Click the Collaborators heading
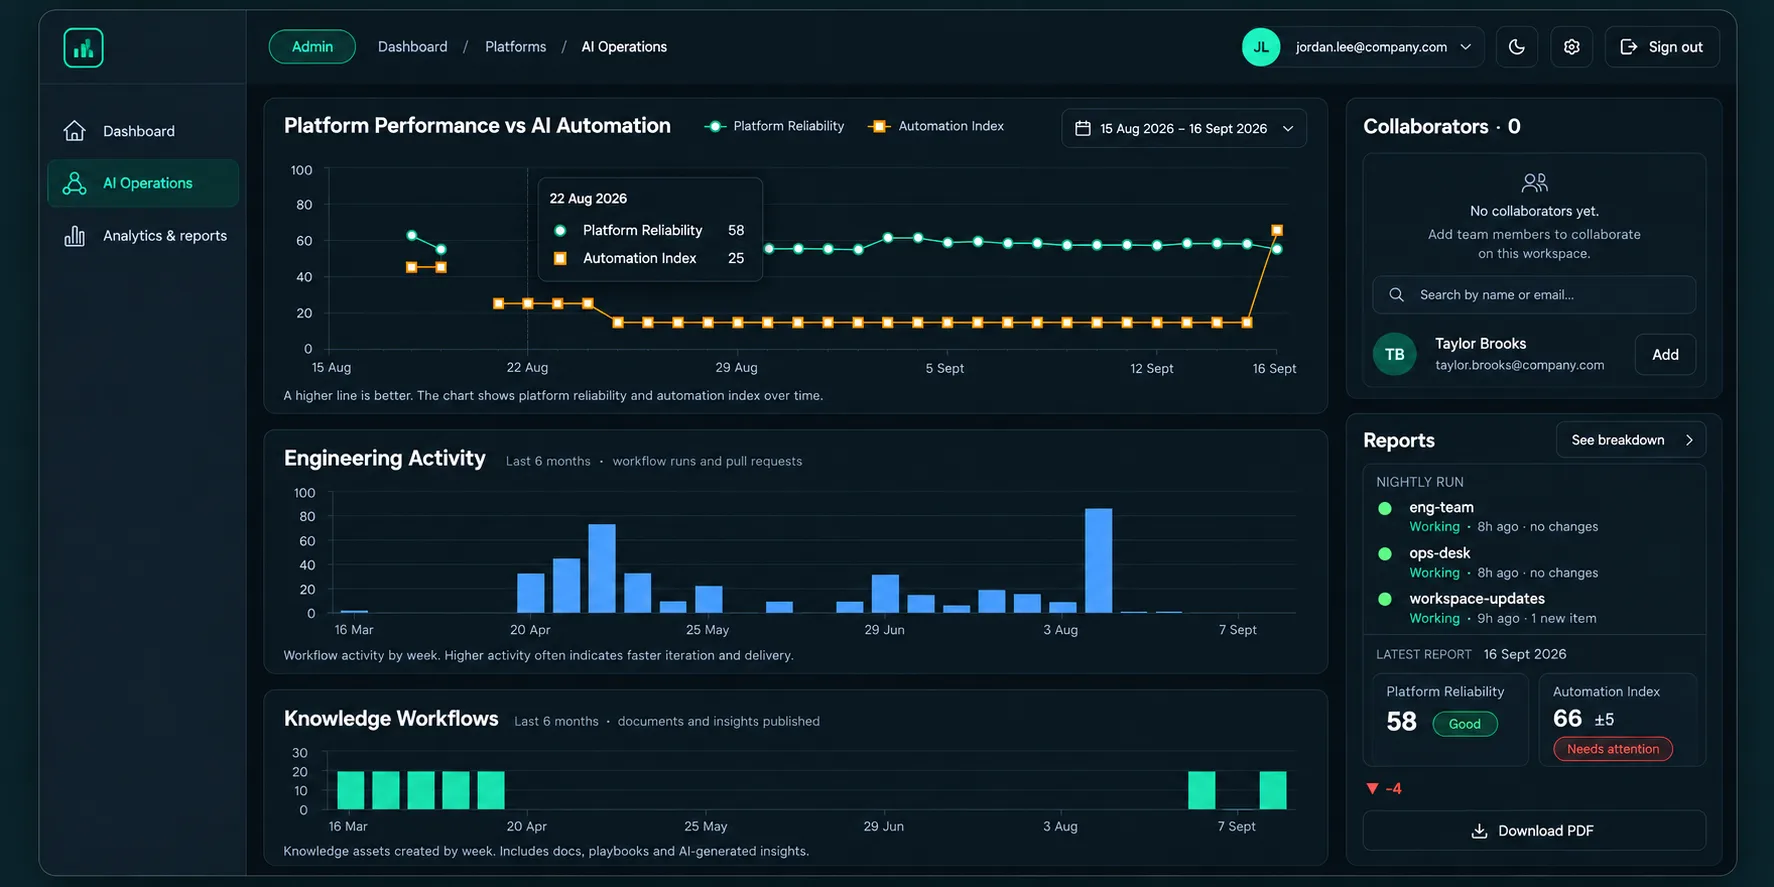This screenshot has width=1774, height=887. pos(1441,127)
